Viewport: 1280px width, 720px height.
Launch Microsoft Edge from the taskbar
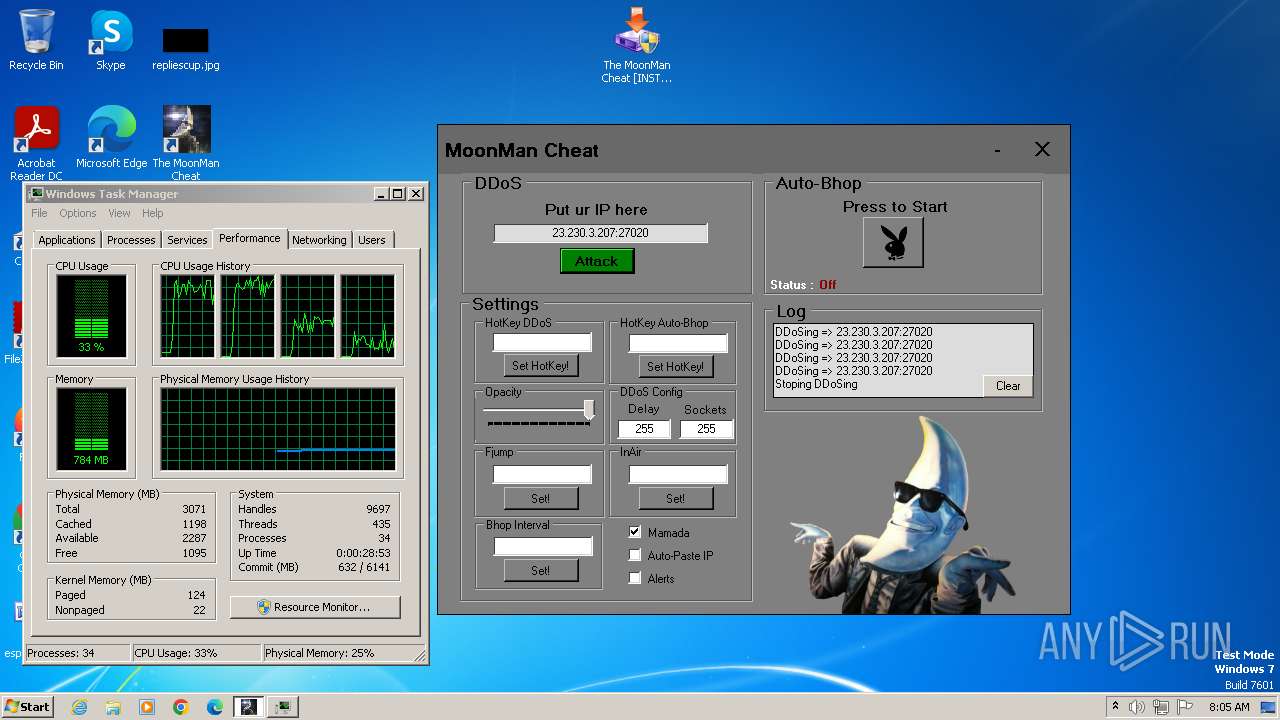click(215, 707)
